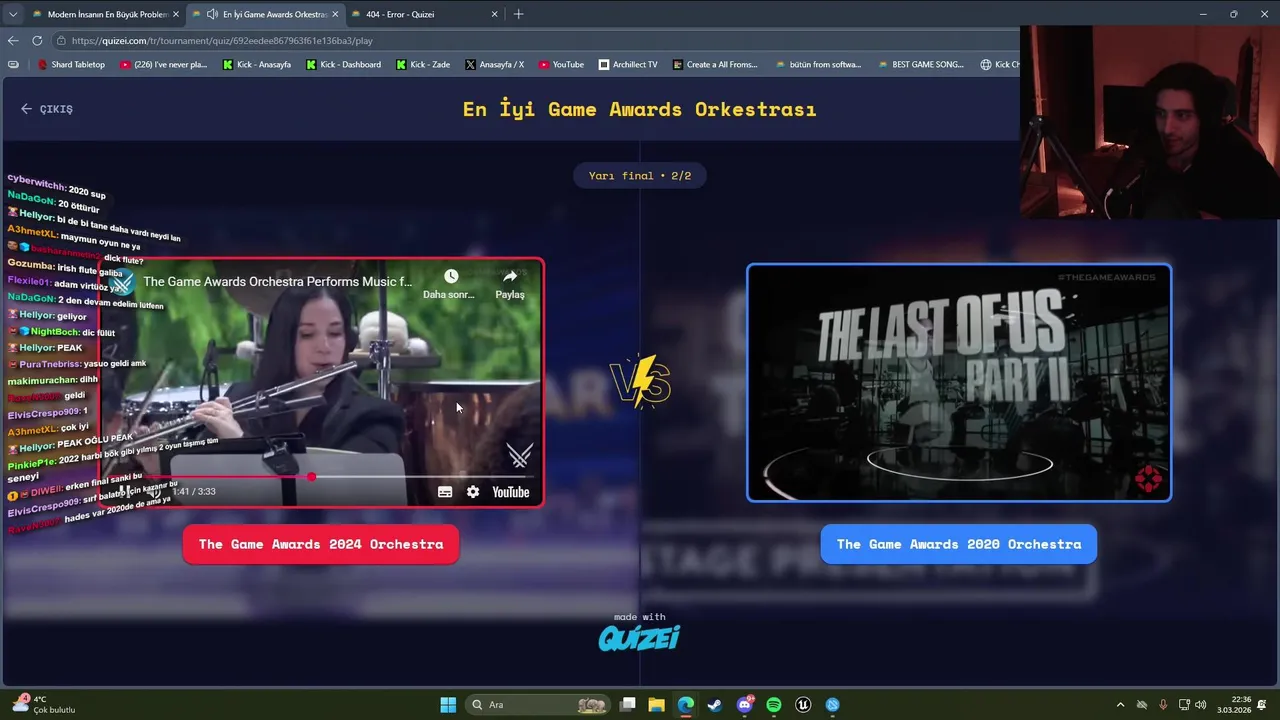View site info icon in address bar
The width and height of the screenshot is (1280, 720).
pos(62,41)
